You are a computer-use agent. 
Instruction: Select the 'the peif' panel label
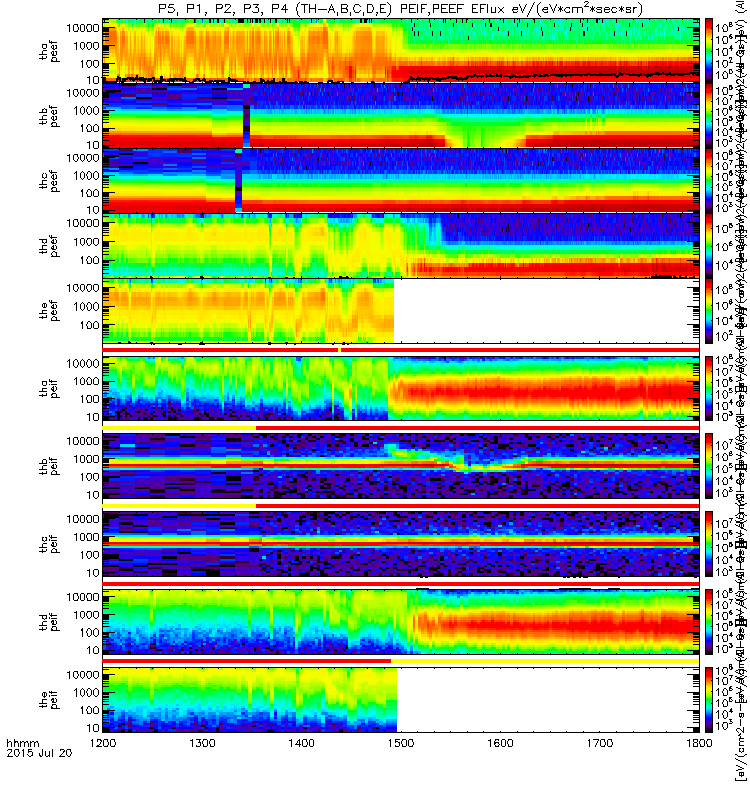tap(49, 699)
